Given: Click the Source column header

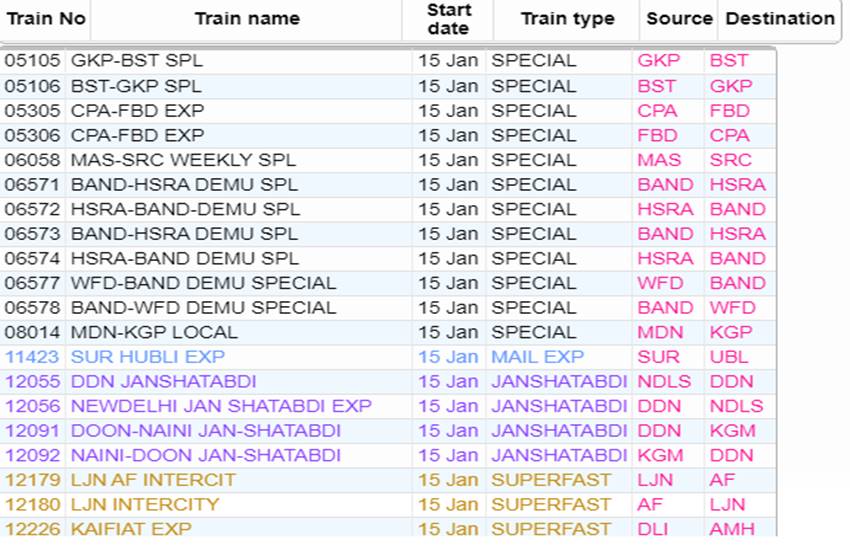Looking at the screenshot, I should [x=679, y=19].
